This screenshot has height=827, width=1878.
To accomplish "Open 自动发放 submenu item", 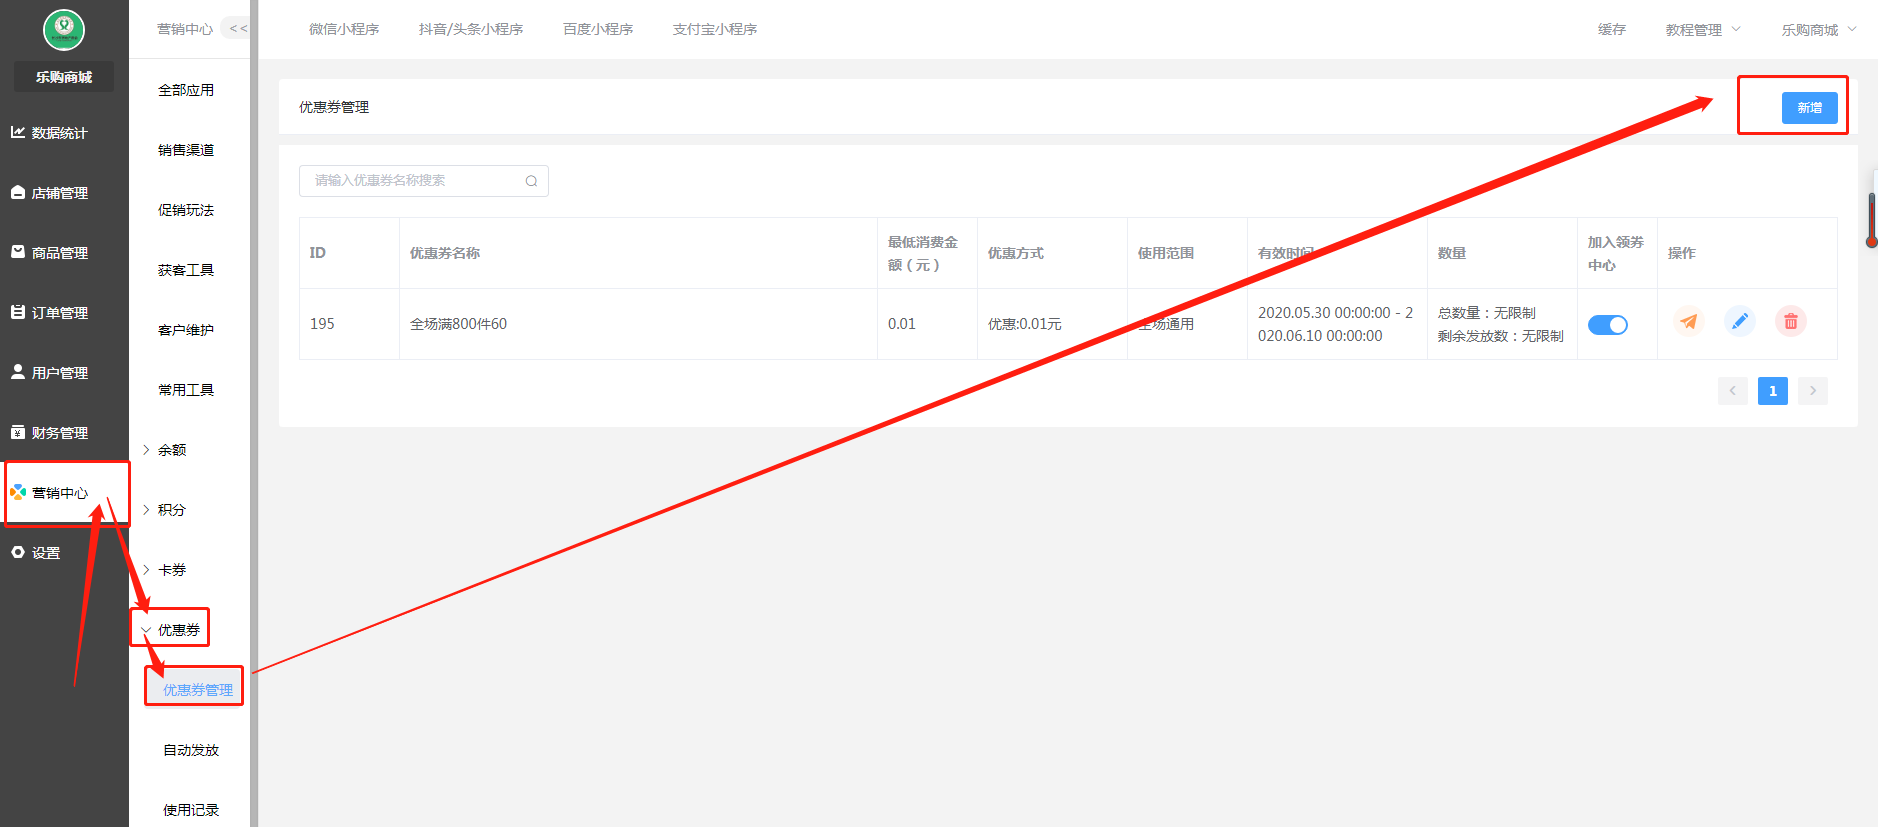I will tap(191, 750).
